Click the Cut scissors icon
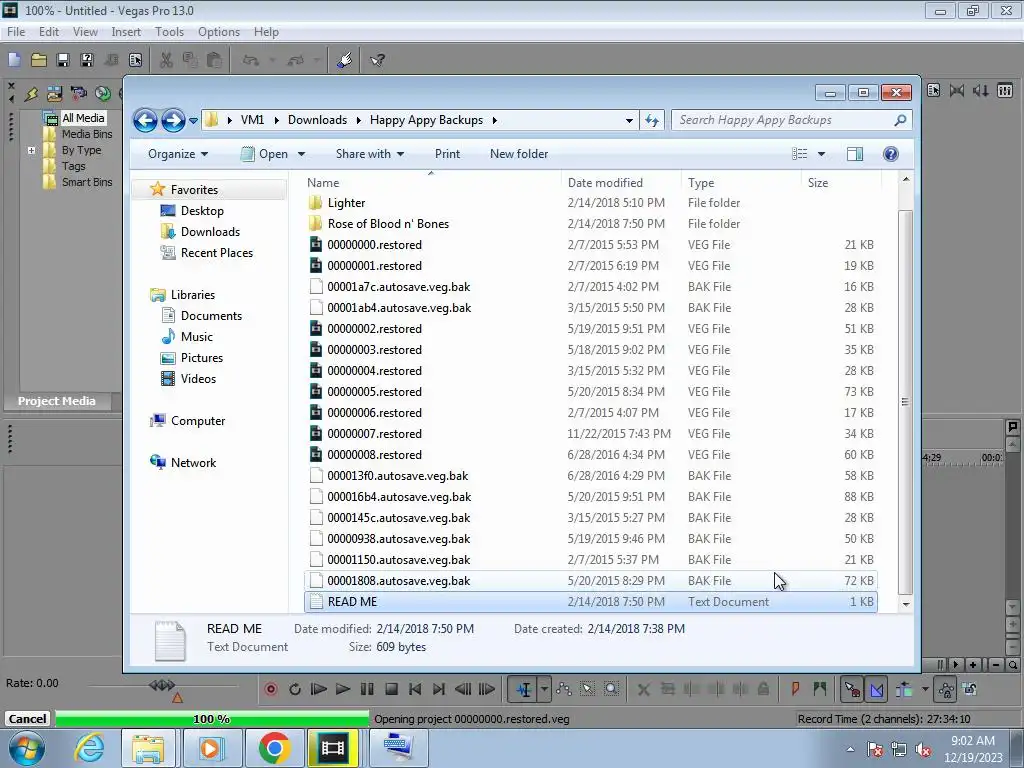The height and width of the screenshot is (768, 1024). point(166,60)
